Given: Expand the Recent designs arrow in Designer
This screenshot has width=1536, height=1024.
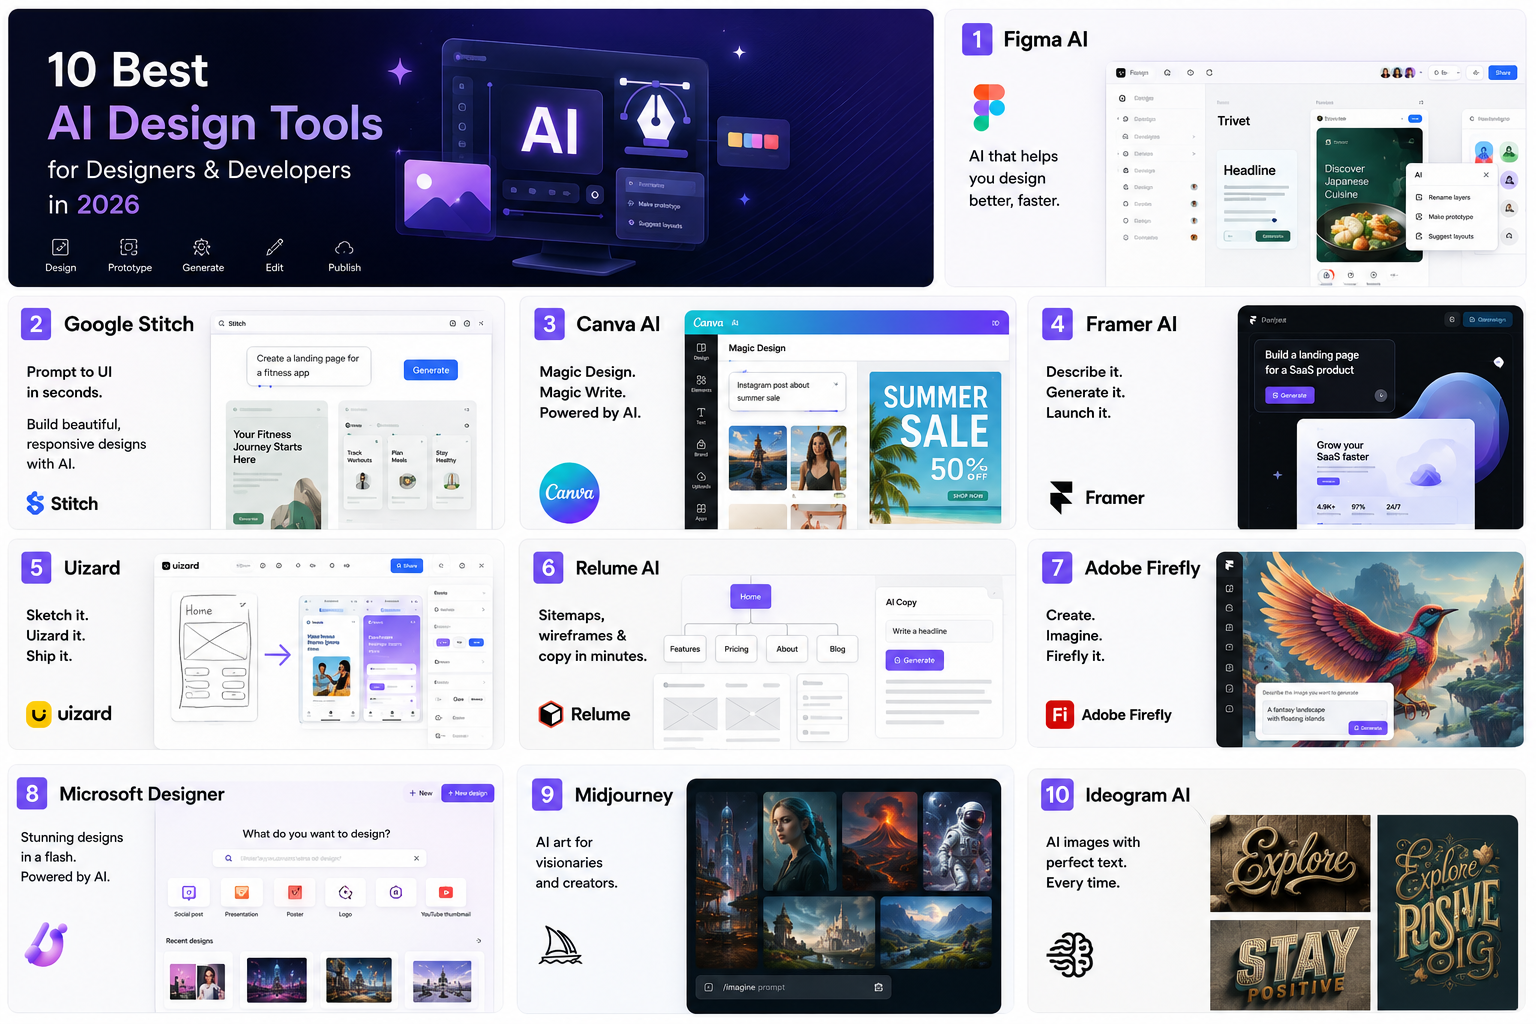Looking at the screenshot, I should pyautogui.click(x=479, y=941).
